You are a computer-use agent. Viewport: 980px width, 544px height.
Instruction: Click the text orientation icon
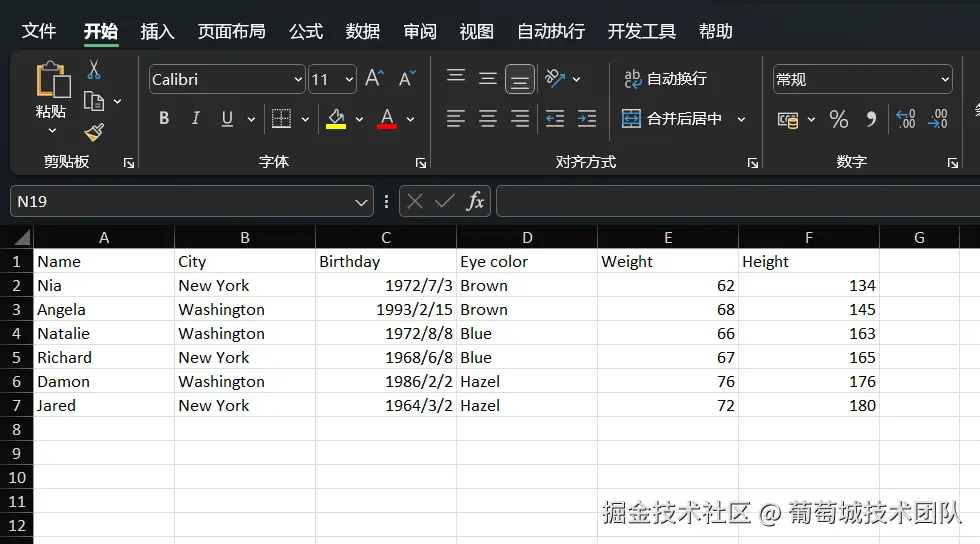tap(554, 79)
